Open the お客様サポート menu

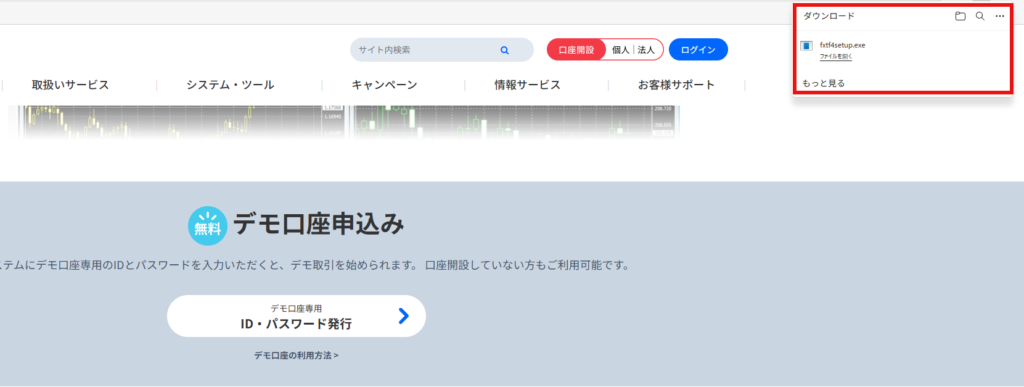point(677,85)
